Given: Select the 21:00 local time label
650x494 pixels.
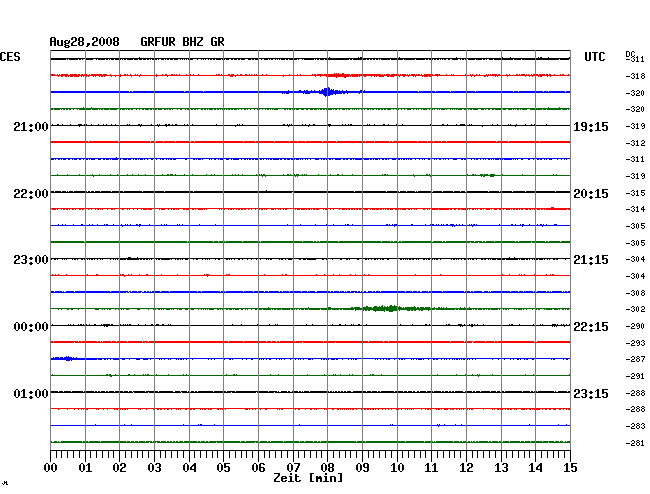Looking at the screenshot, I should (x=31, y=126).
